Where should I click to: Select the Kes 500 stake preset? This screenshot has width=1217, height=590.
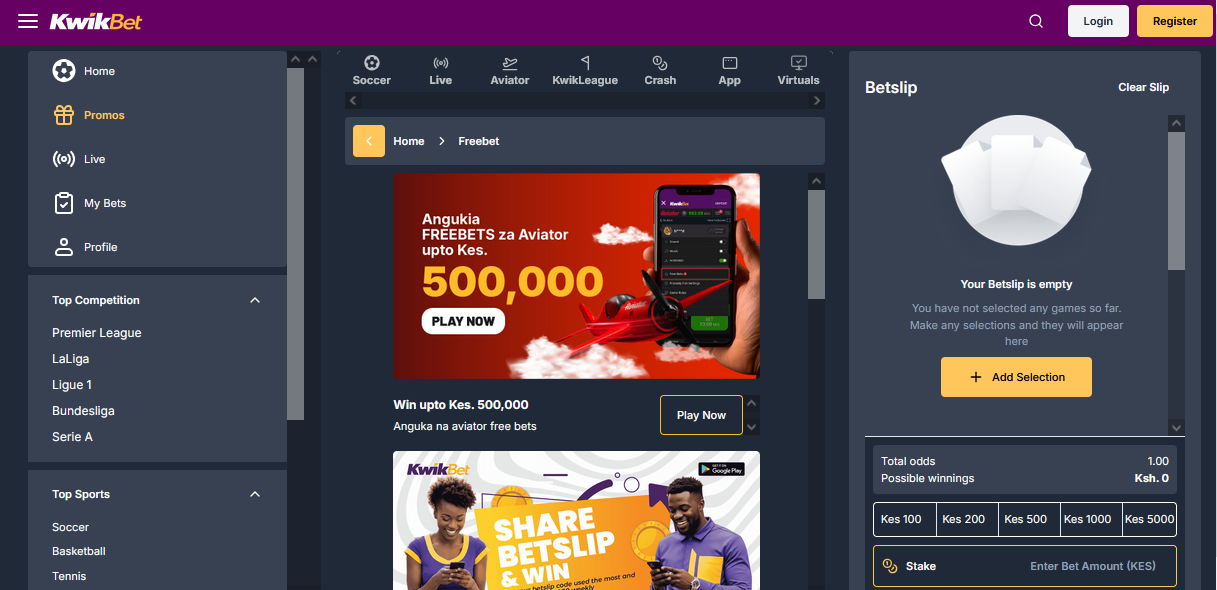coord(1025,519)
